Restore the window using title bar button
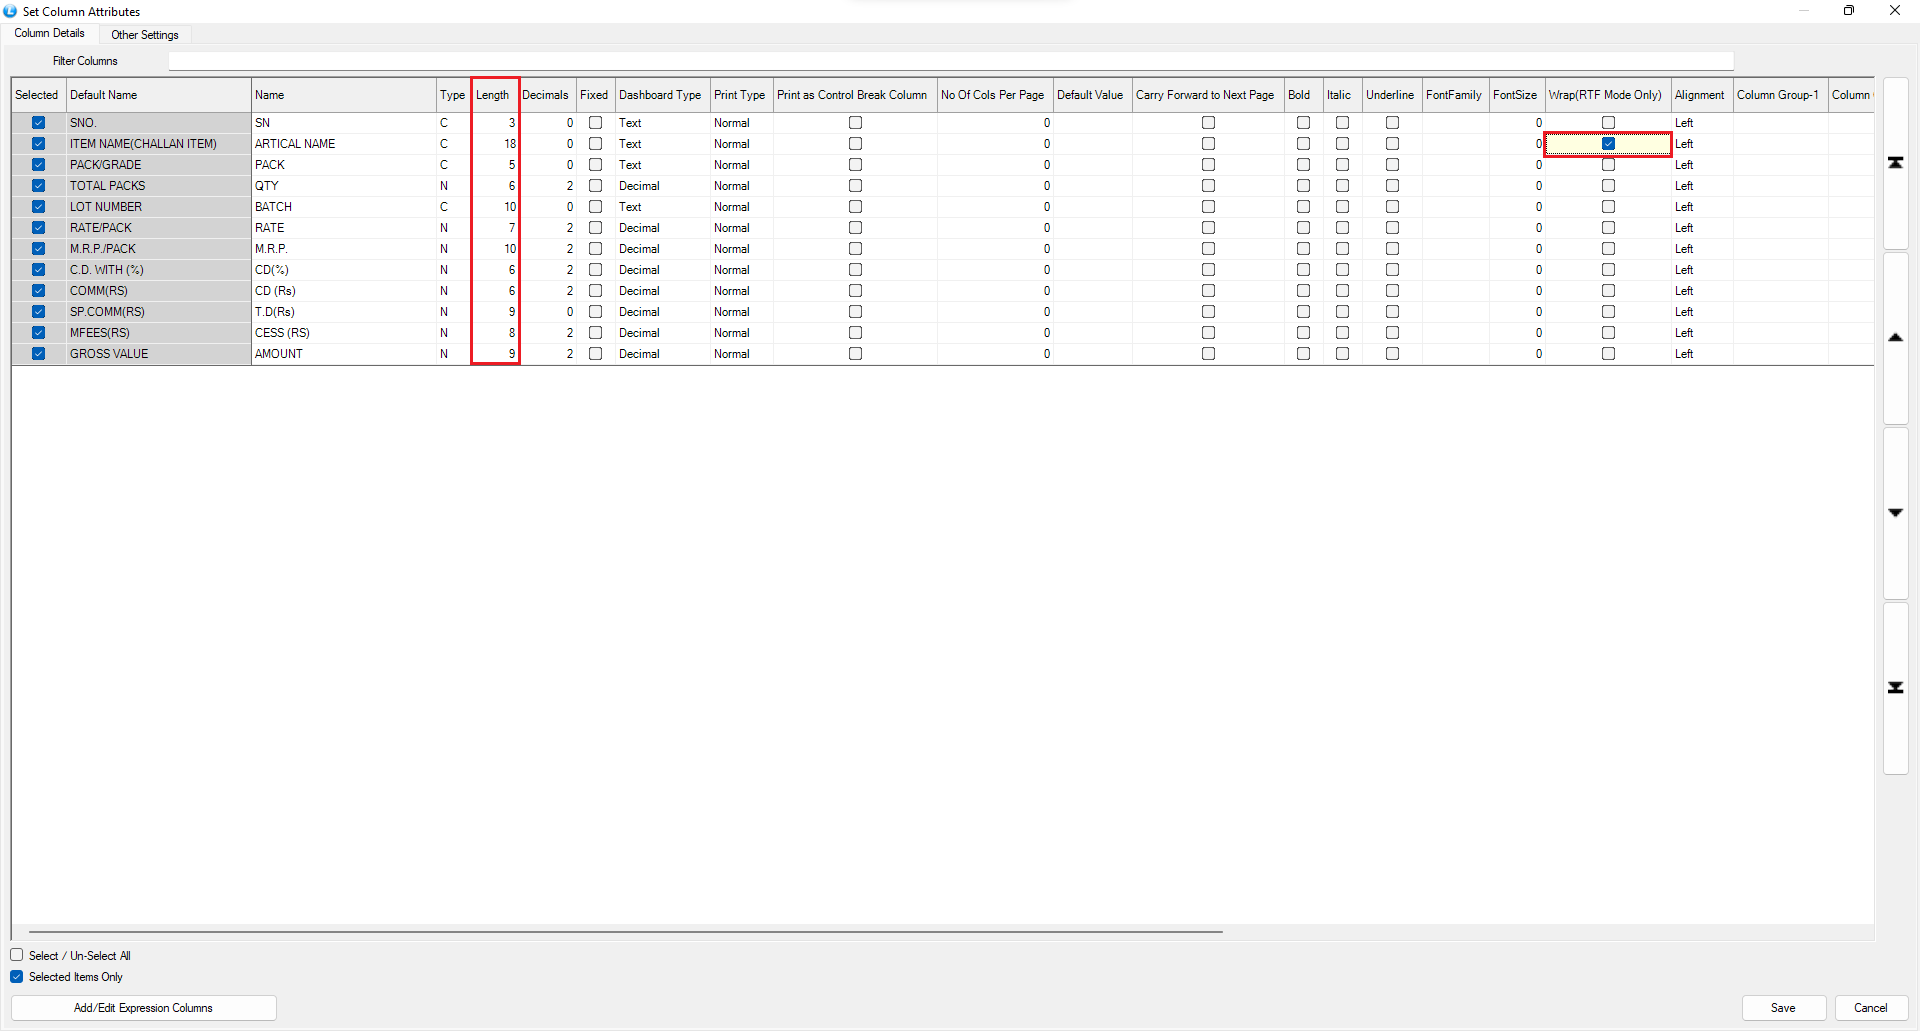 point(1848,11)
